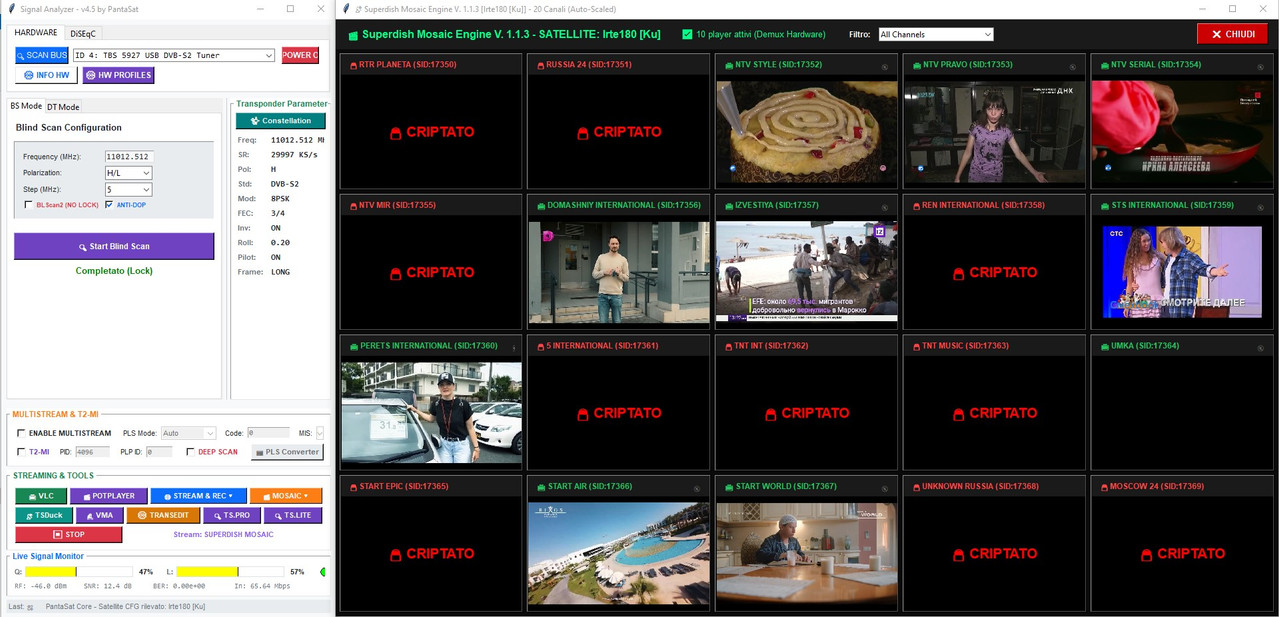Click the red lock icon of START EPIC
1279x617 pixels.
point(351,487)
